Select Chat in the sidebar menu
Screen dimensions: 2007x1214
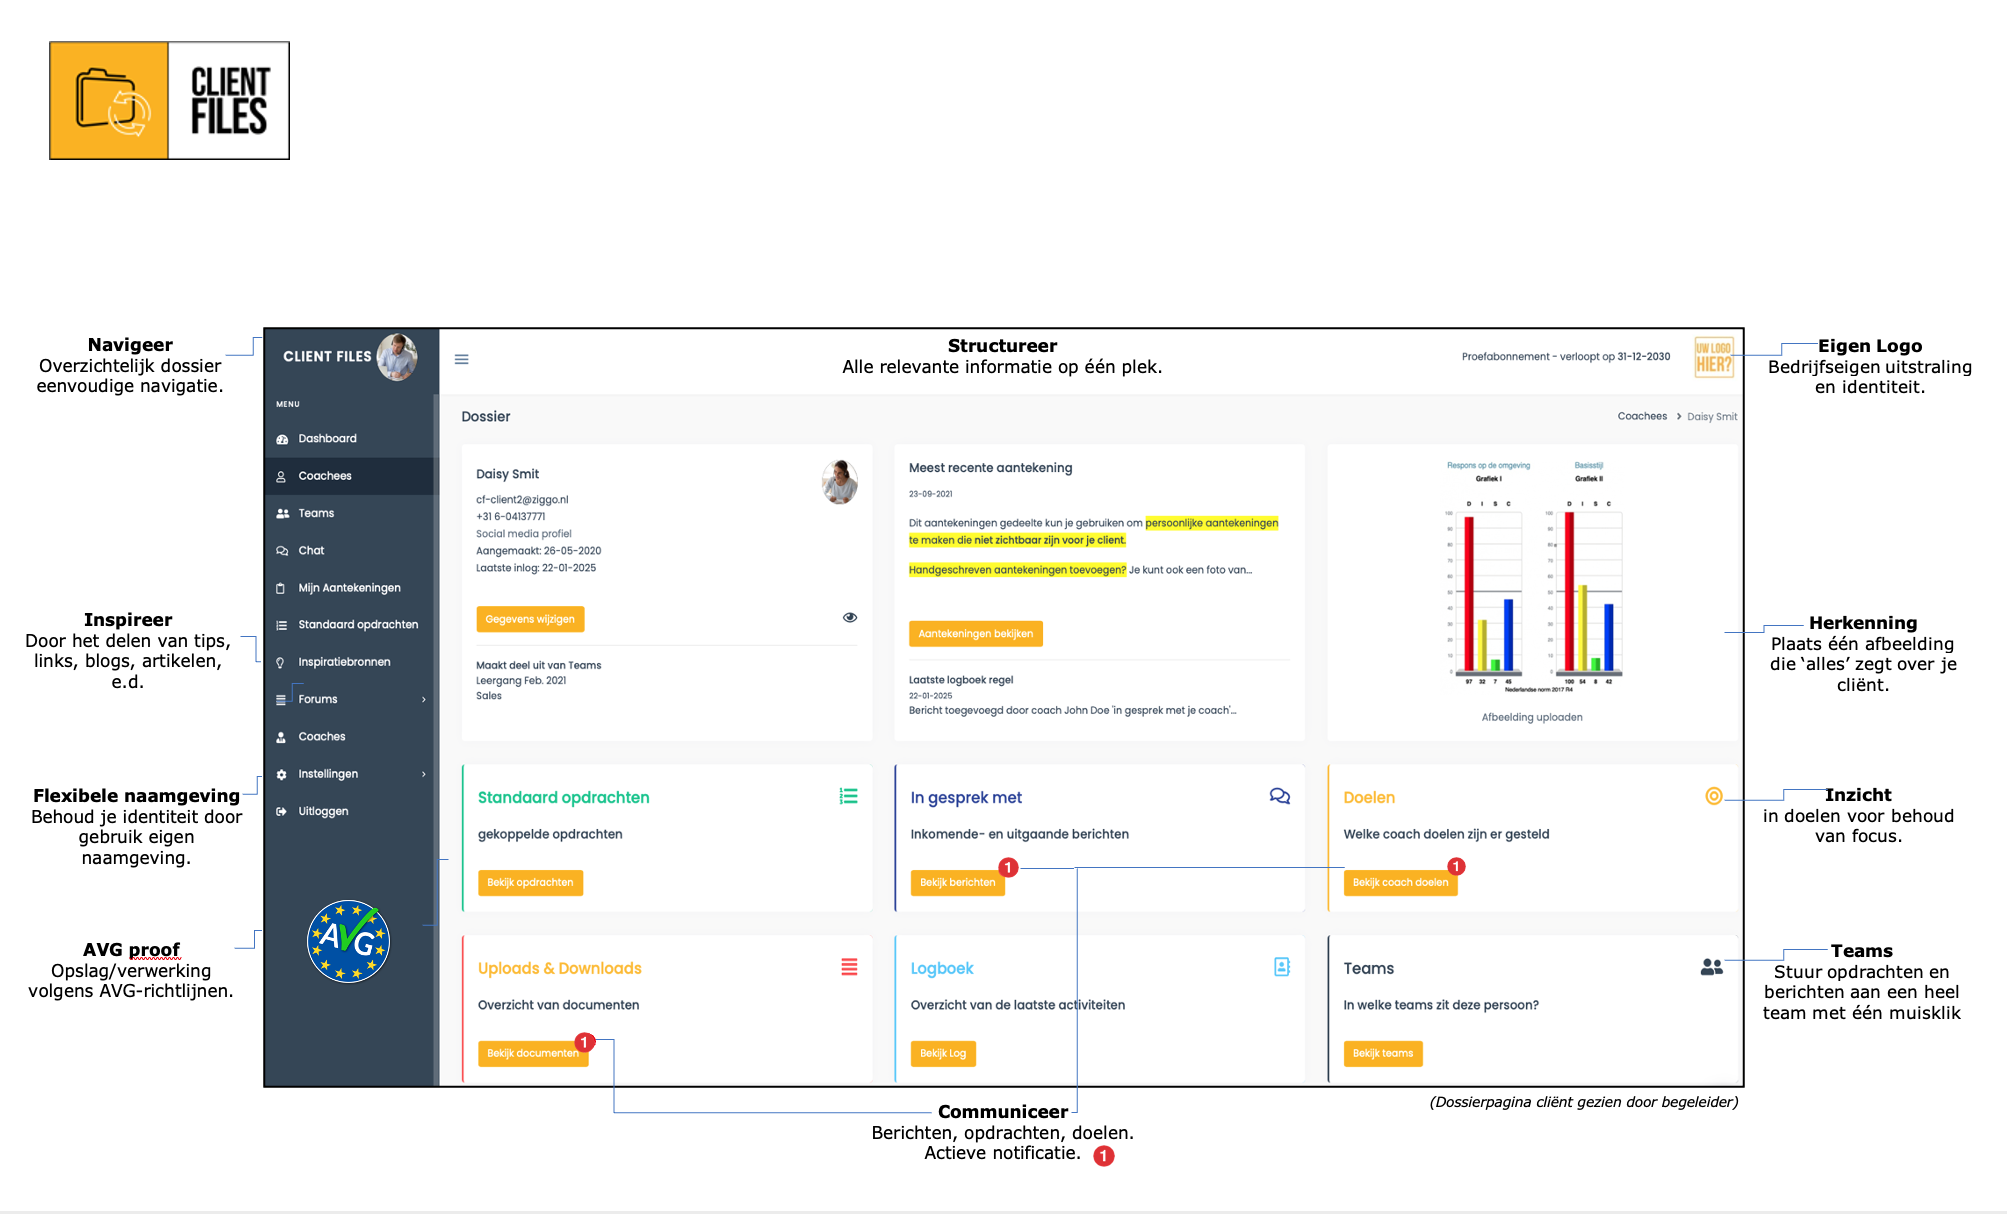[311, 551]
